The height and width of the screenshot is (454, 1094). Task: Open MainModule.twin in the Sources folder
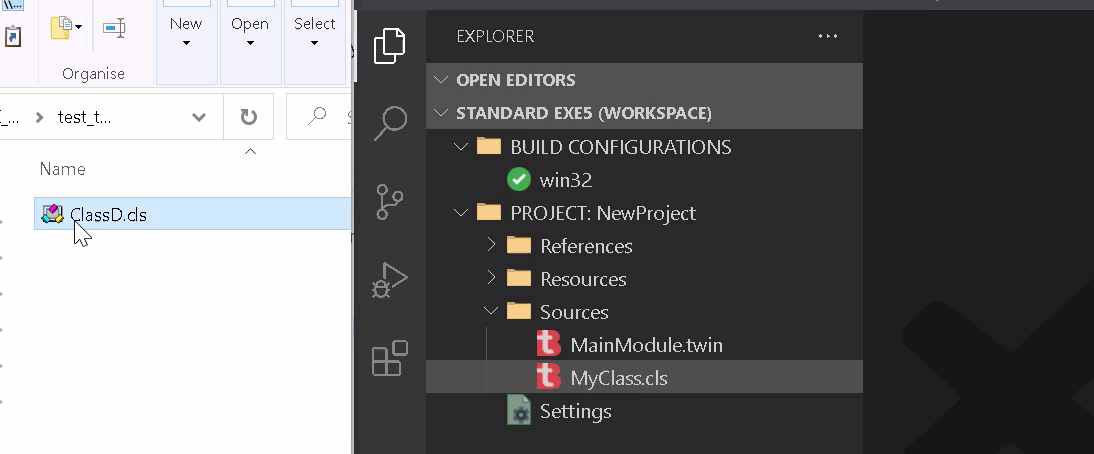(644, 345)
